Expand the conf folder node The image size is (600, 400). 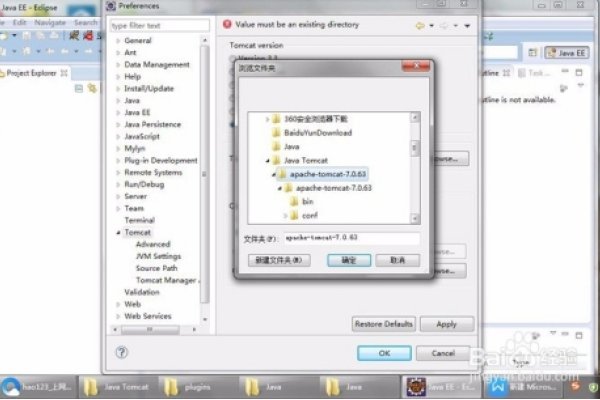283,215
